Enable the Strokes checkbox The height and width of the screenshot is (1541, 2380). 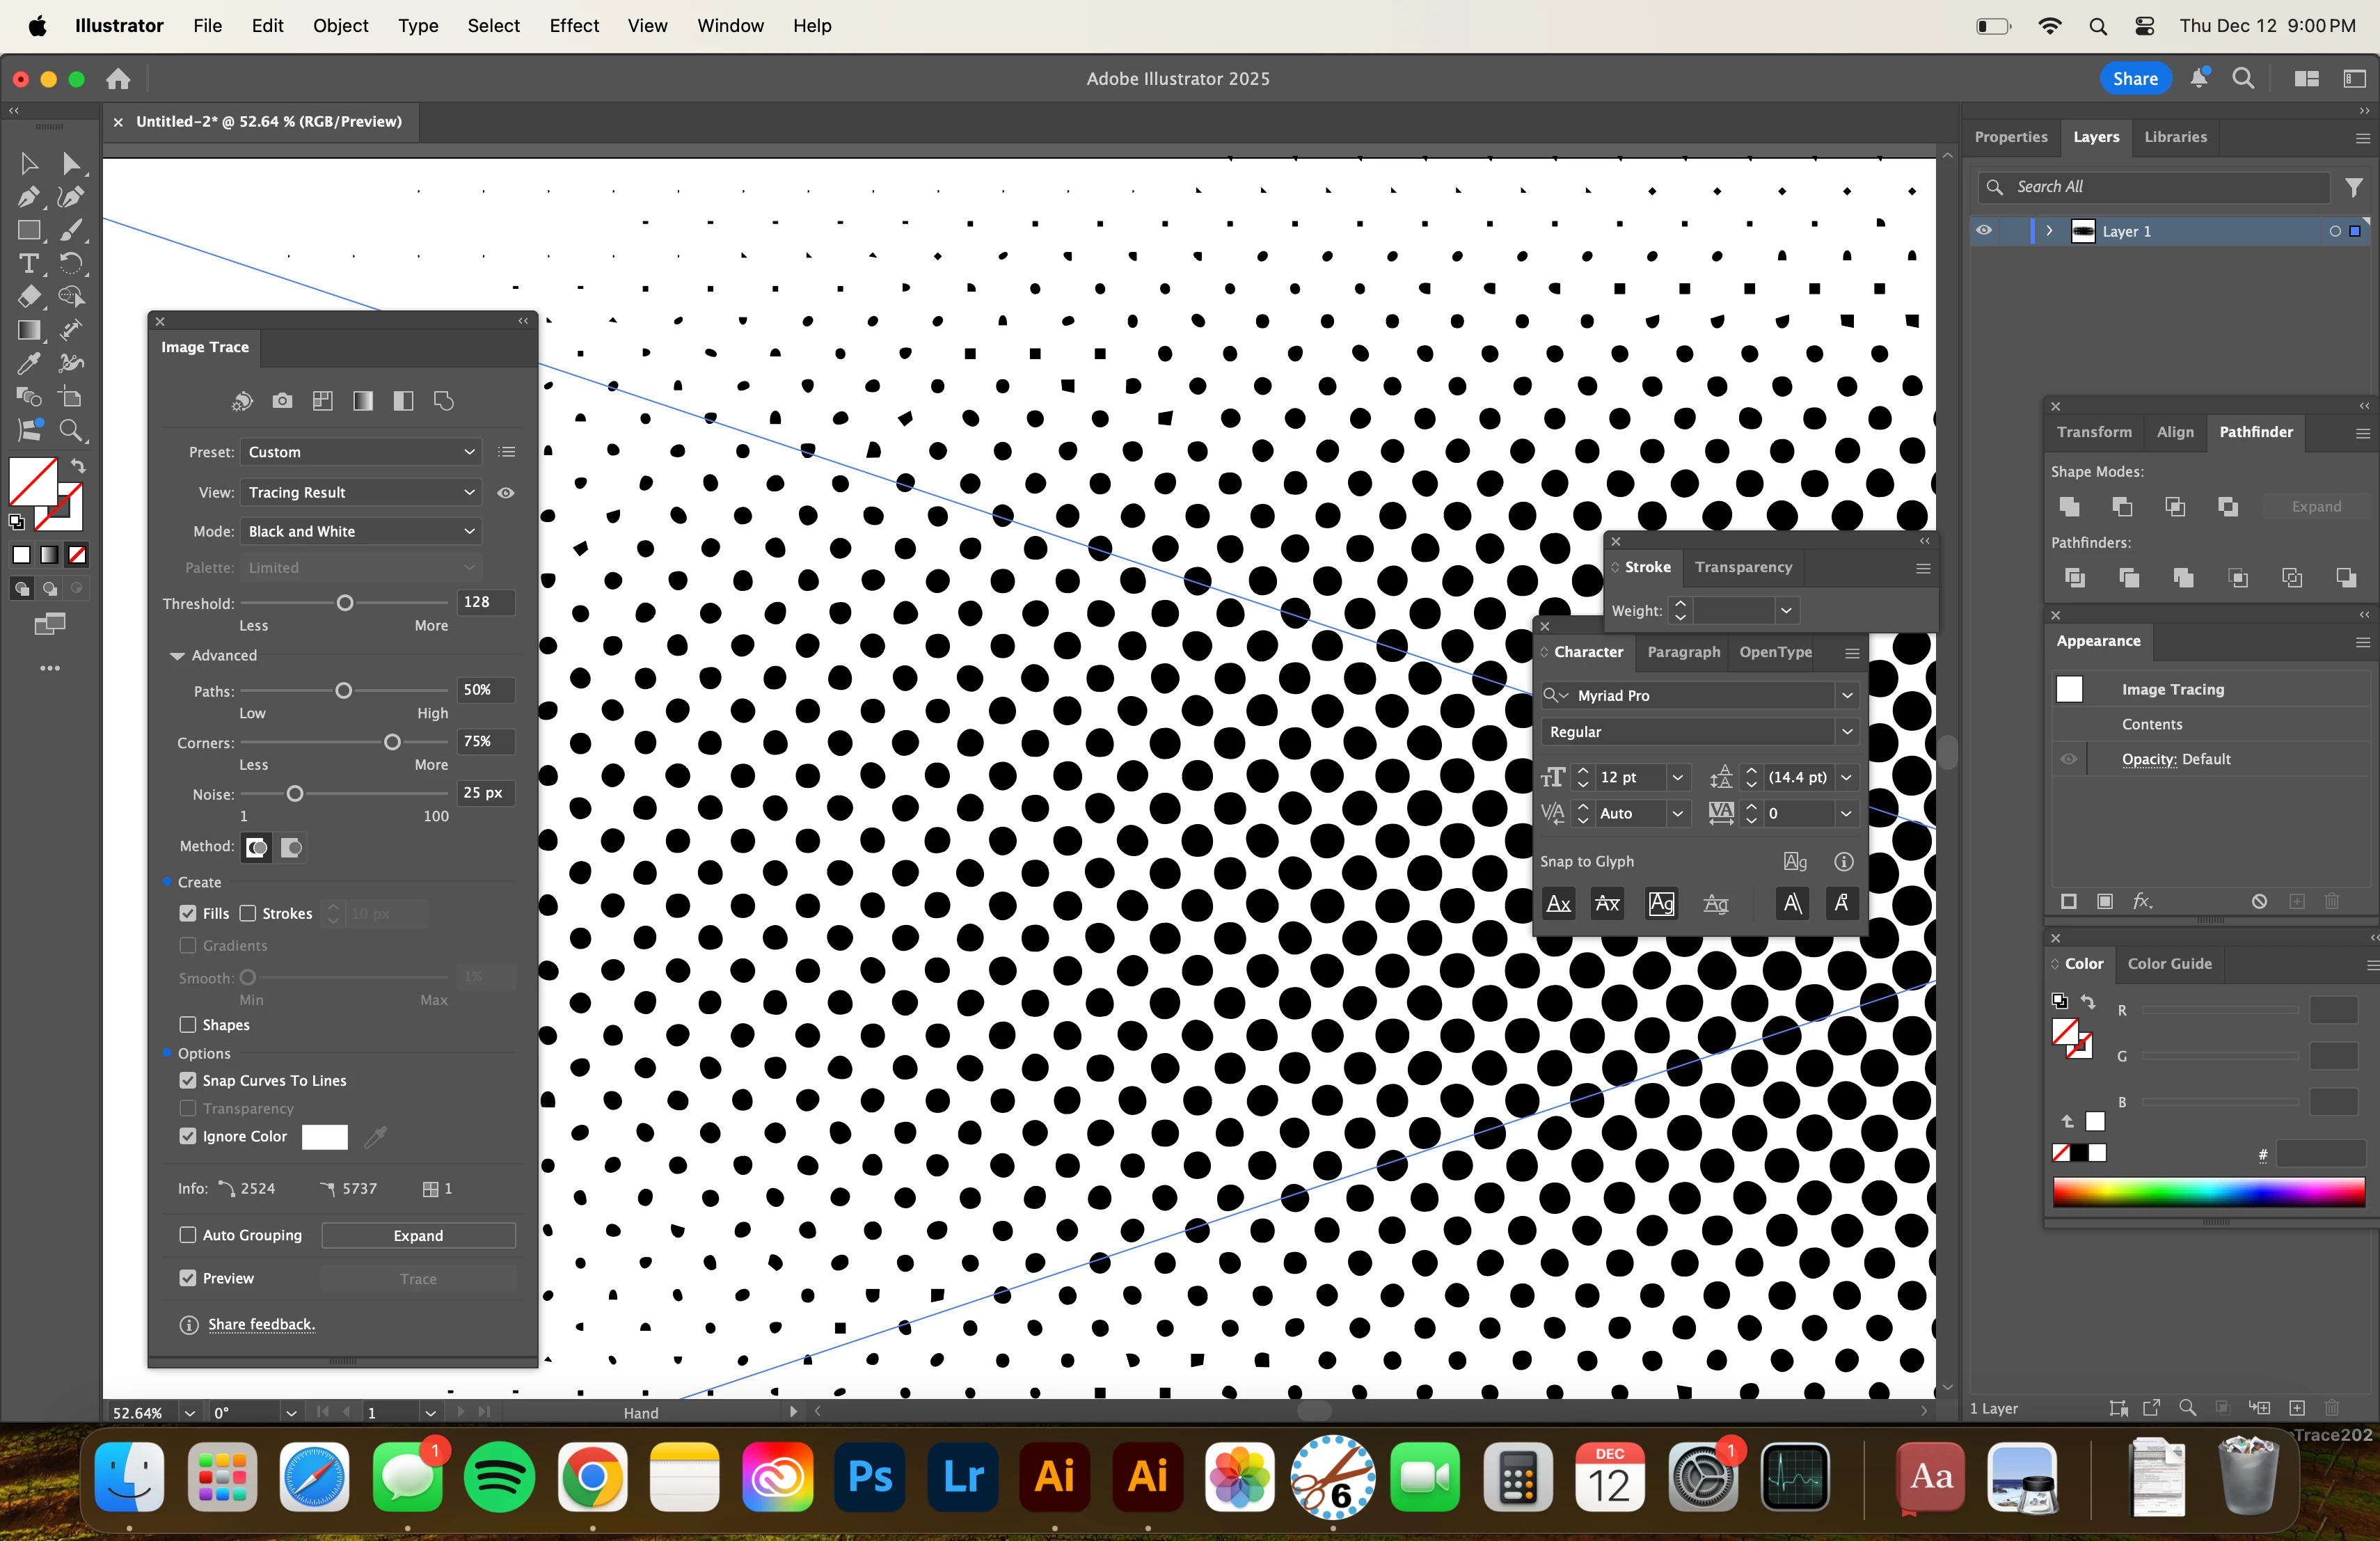pos(248,913)
